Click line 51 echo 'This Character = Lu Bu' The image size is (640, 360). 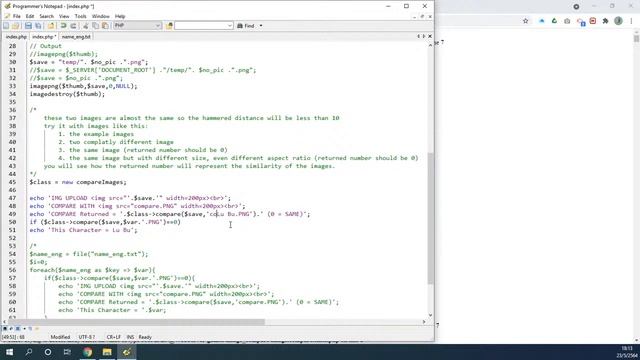(83, 230)
